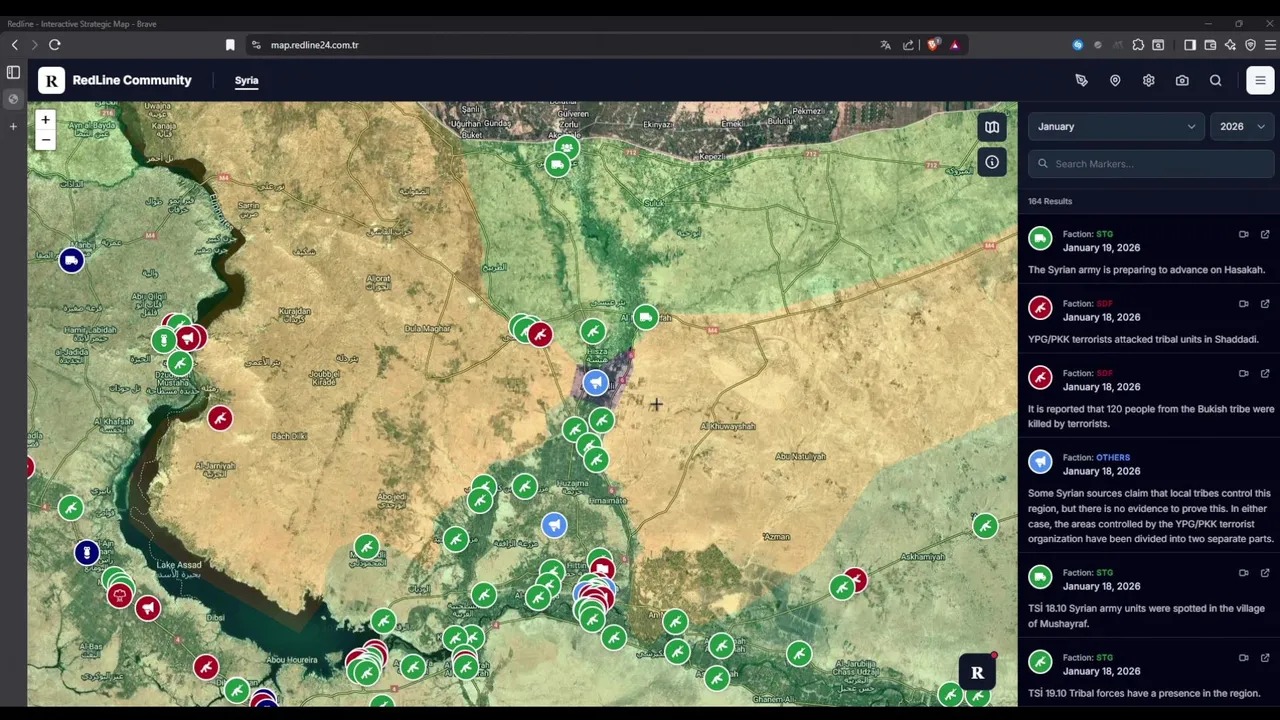The height and width of the screenshot is (720, 1280).
Task: Toggle vertical tabs panel in left strip
Action: tap(13, 73)
